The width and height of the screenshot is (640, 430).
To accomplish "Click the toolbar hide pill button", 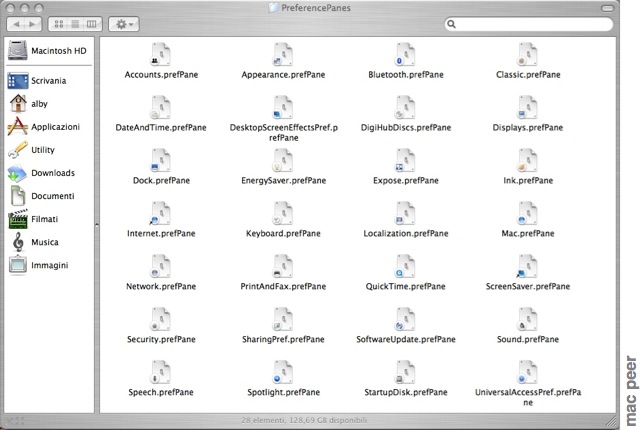I will coord(607,8).
